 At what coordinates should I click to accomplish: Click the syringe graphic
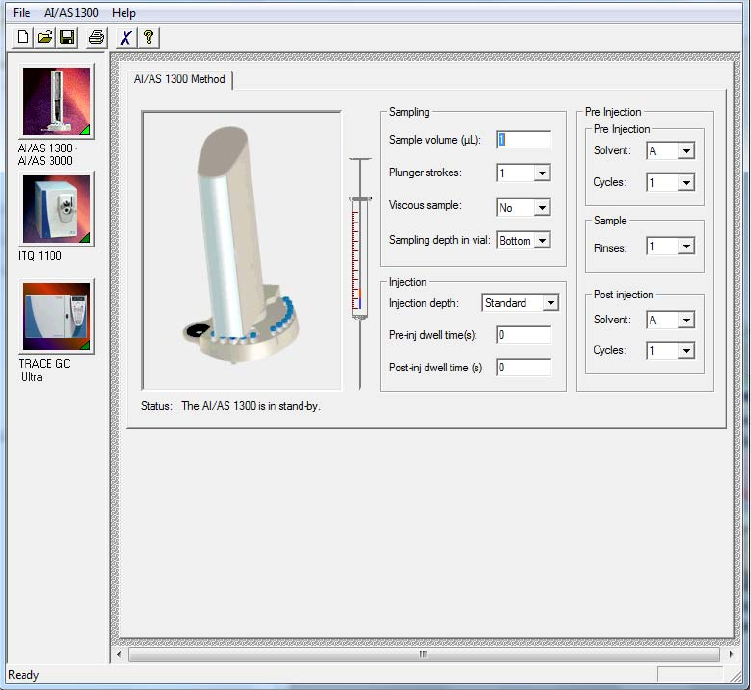coord(360,273)
